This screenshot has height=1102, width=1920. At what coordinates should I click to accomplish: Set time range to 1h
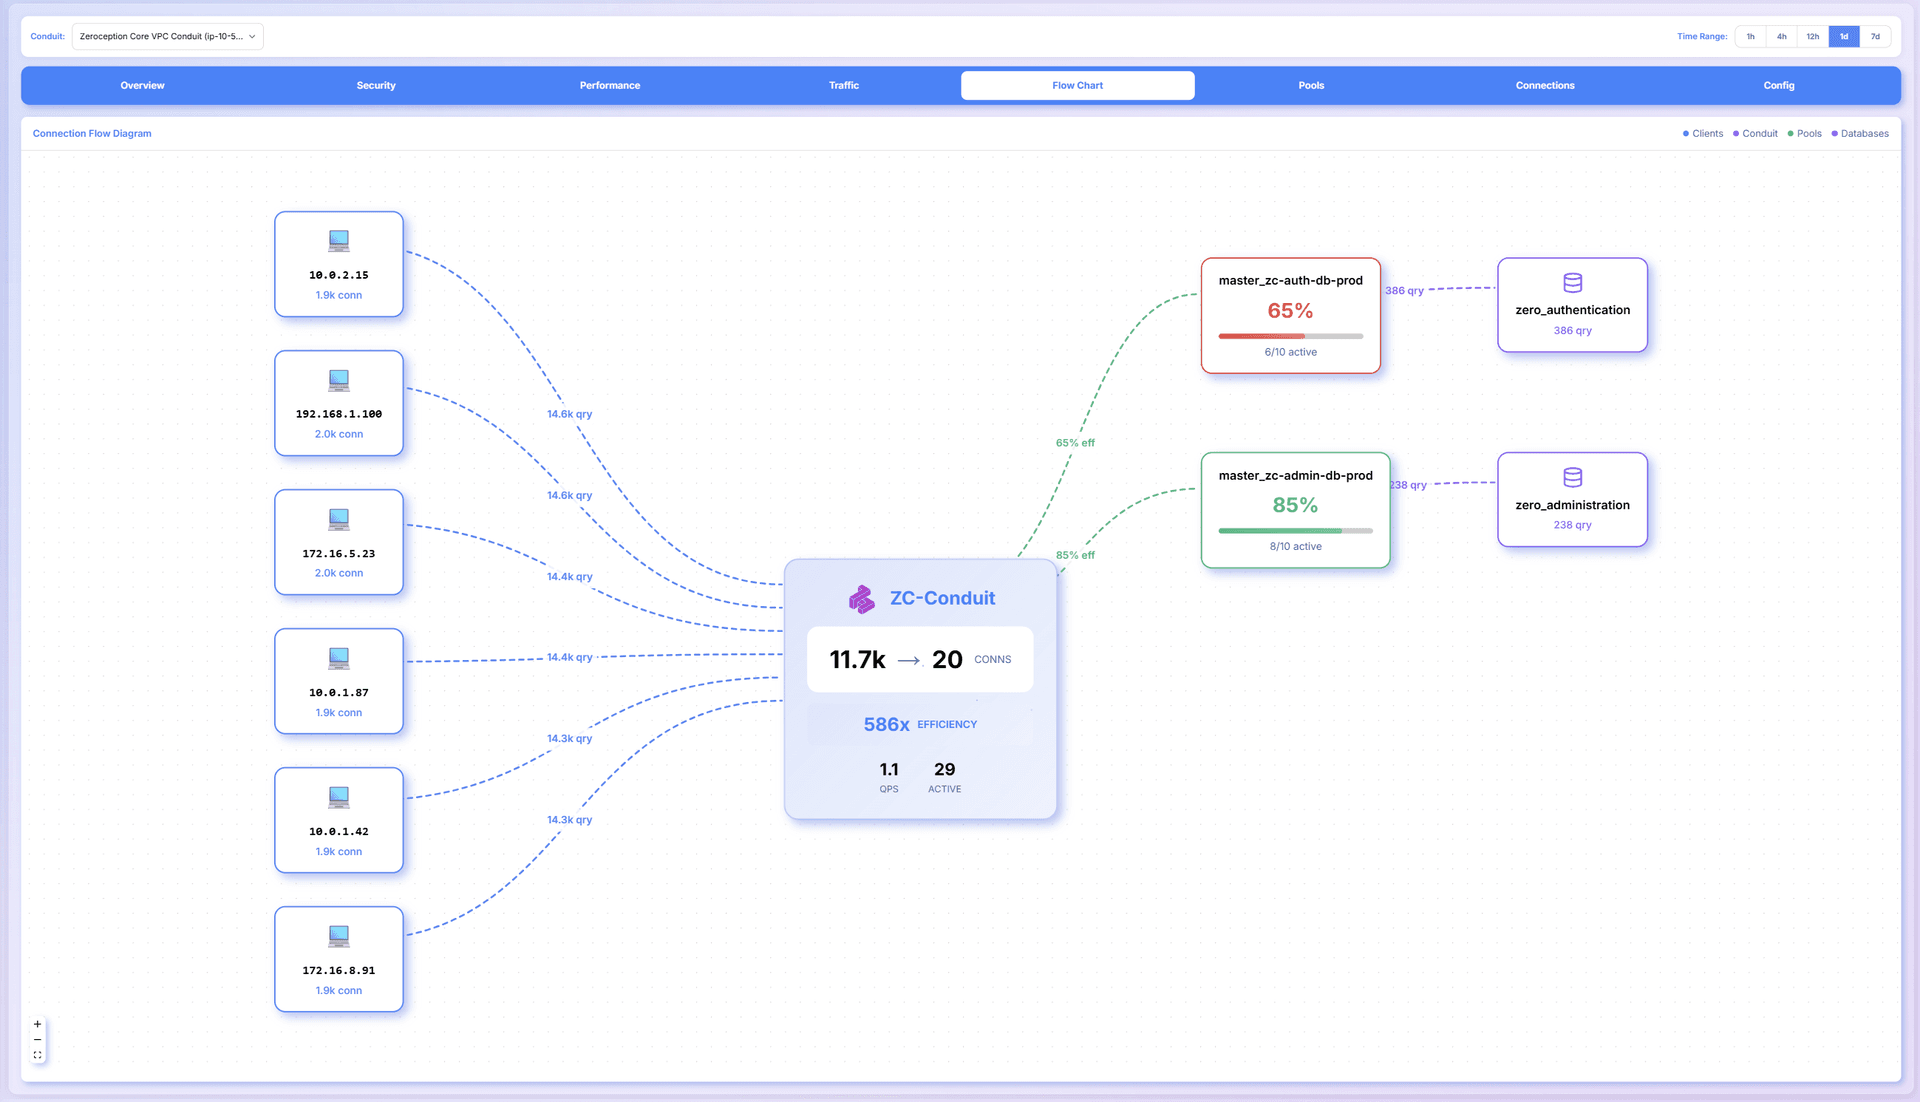tap(1750, 36)
